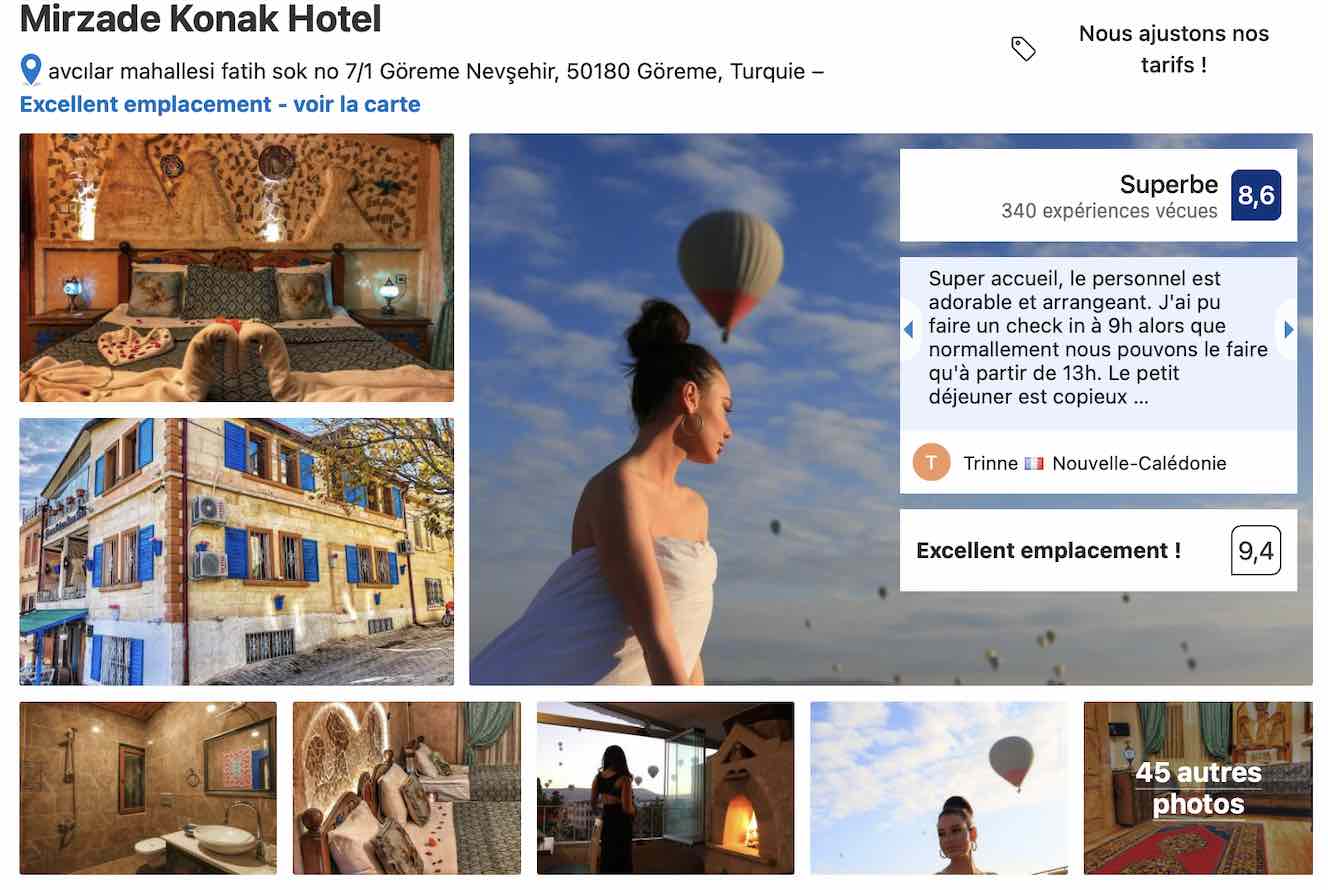The image size is (1328, 890).
Task: Open the hotel exterior blue shutters photo
Action: click(237, 552)
